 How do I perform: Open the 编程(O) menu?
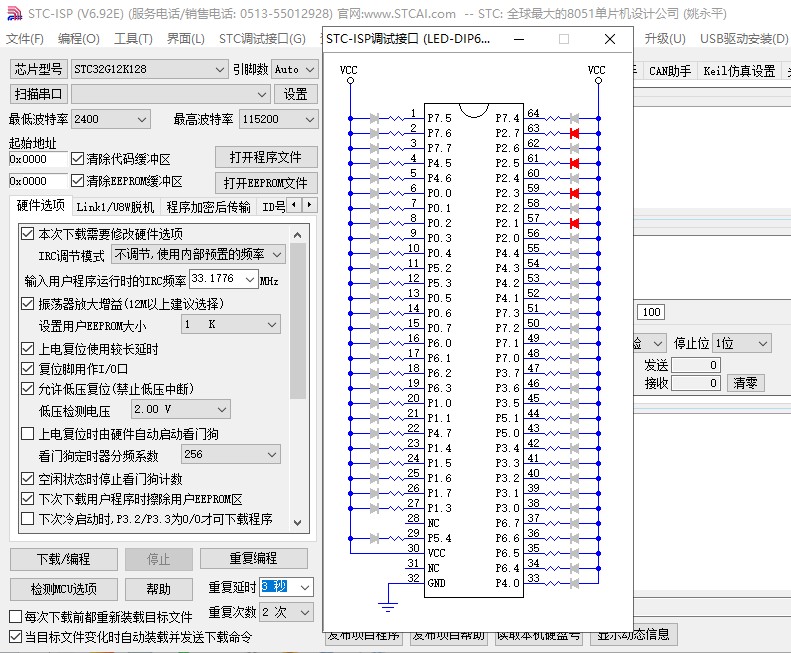[79, 39]
